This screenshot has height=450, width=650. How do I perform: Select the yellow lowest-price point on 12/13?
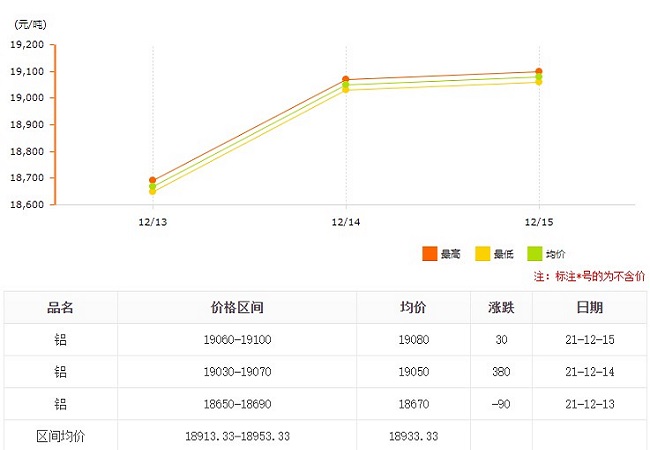(x=152, y=191)
